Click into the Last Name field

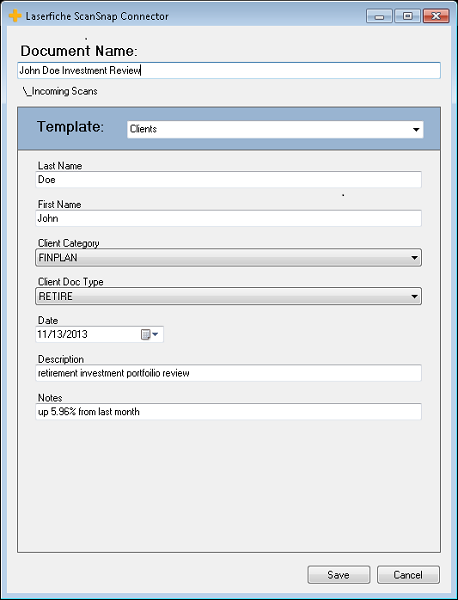(228, 179)
